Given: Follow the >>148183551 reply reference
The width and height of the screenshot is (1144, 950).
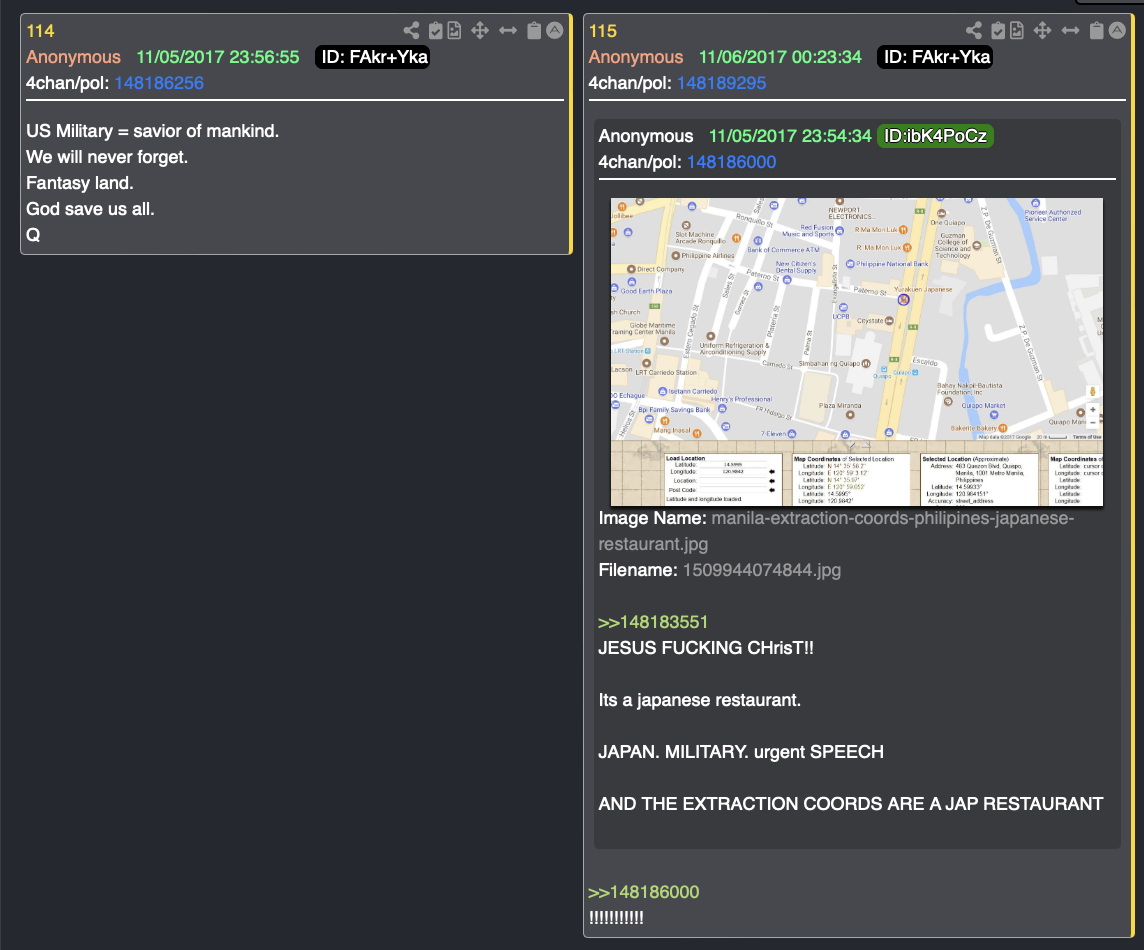Looking at the screenshot, I should (653, 622).
